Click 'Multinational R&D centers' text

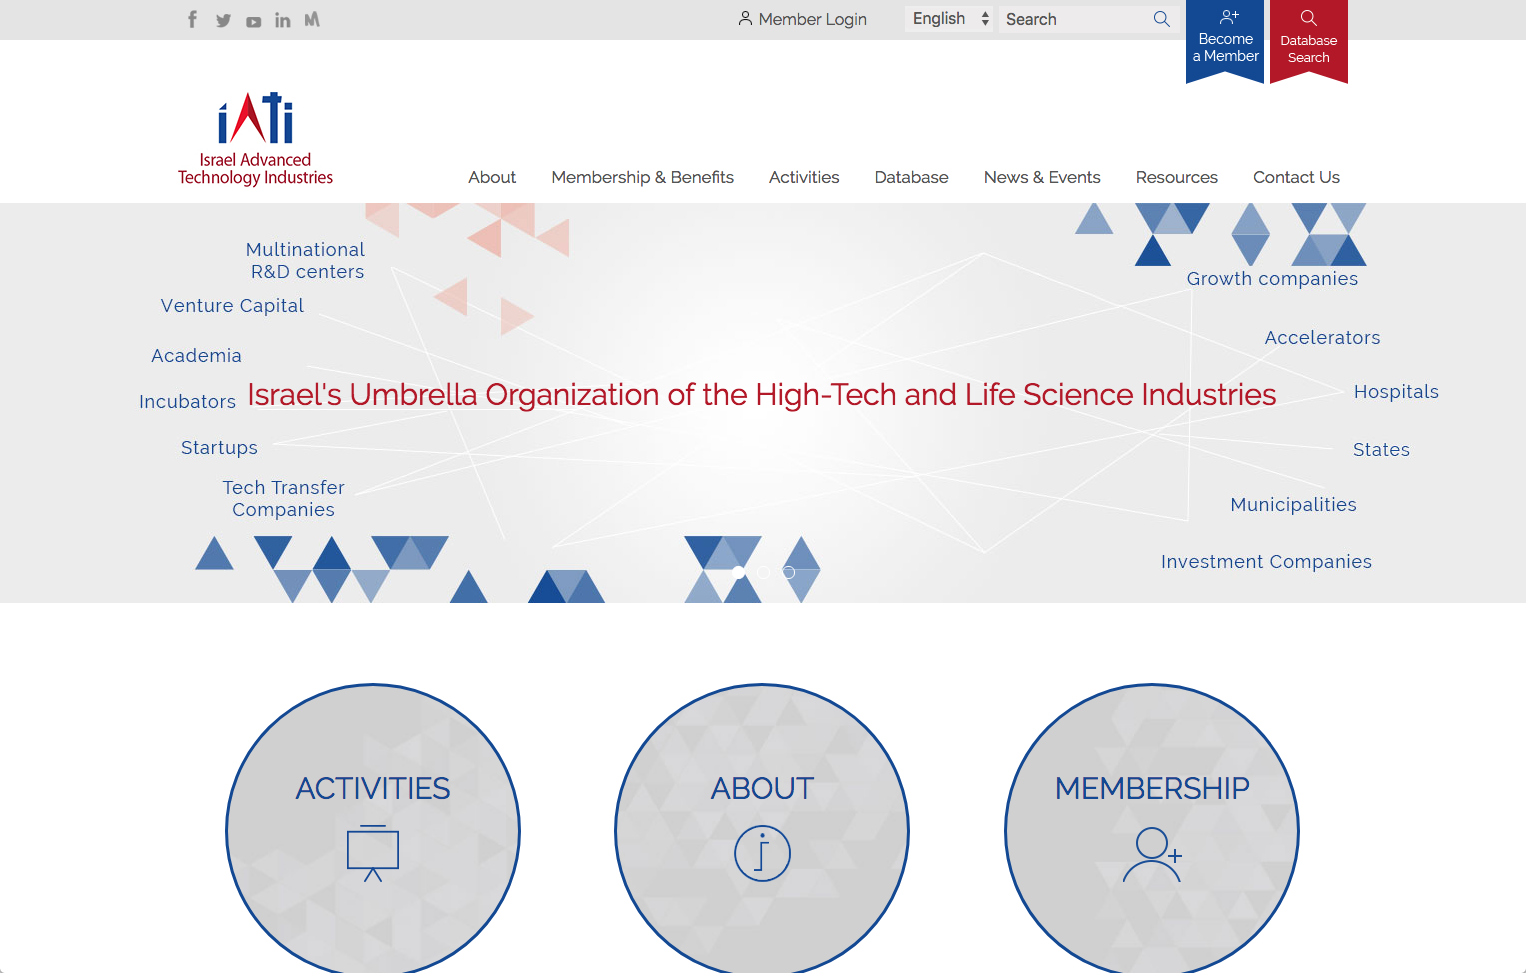306,260
